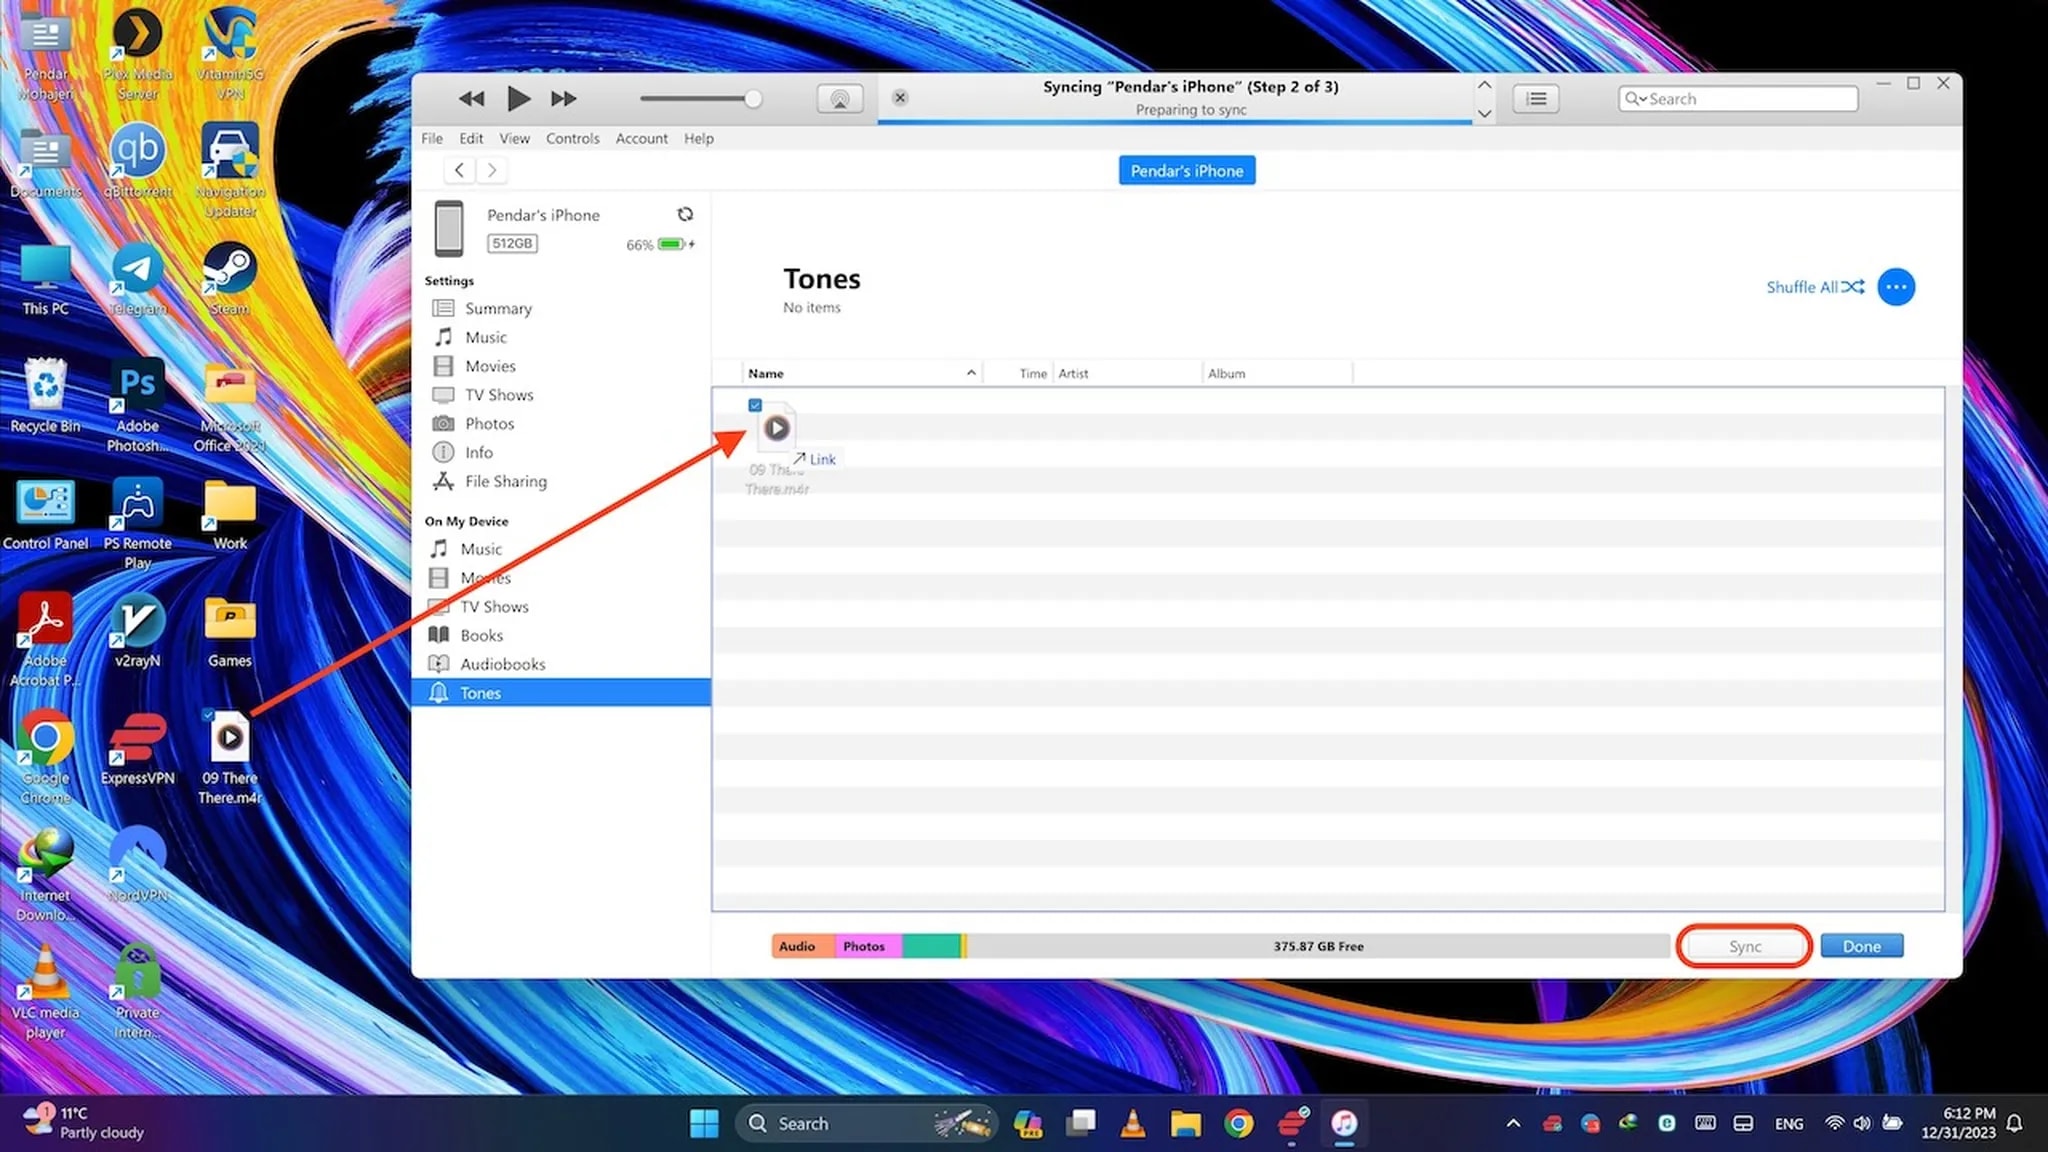Screen dimensions: 2048x1152
Task: Adjust the volume slider knob
Action: click(x=753, y=98)
